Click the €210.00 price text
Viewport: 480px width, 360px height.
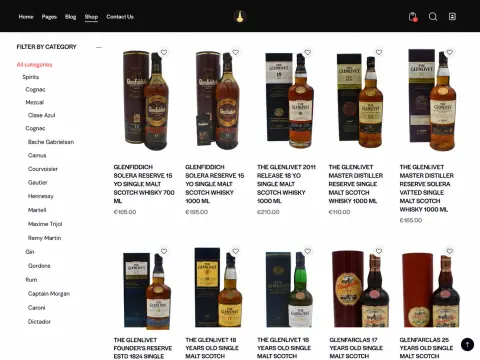coord(268,212)
